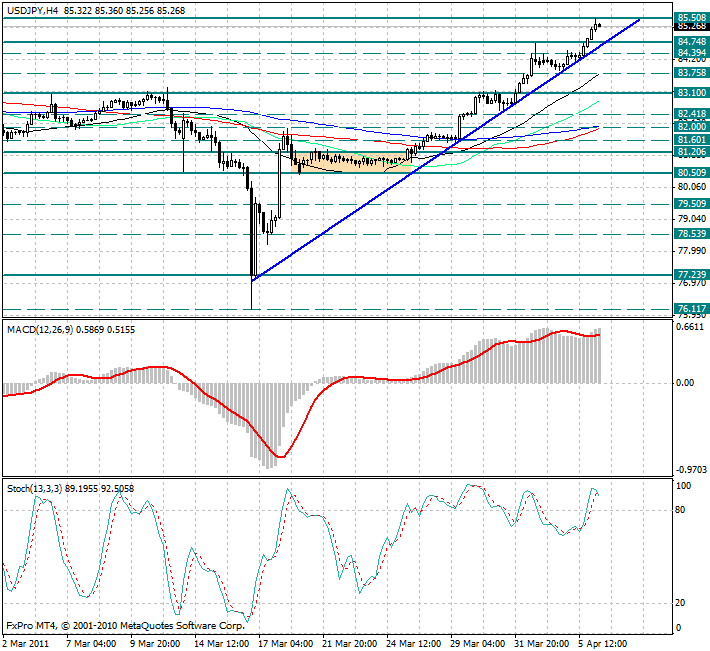
Task: Click the current price label 85.268
Action: [691, 26]
